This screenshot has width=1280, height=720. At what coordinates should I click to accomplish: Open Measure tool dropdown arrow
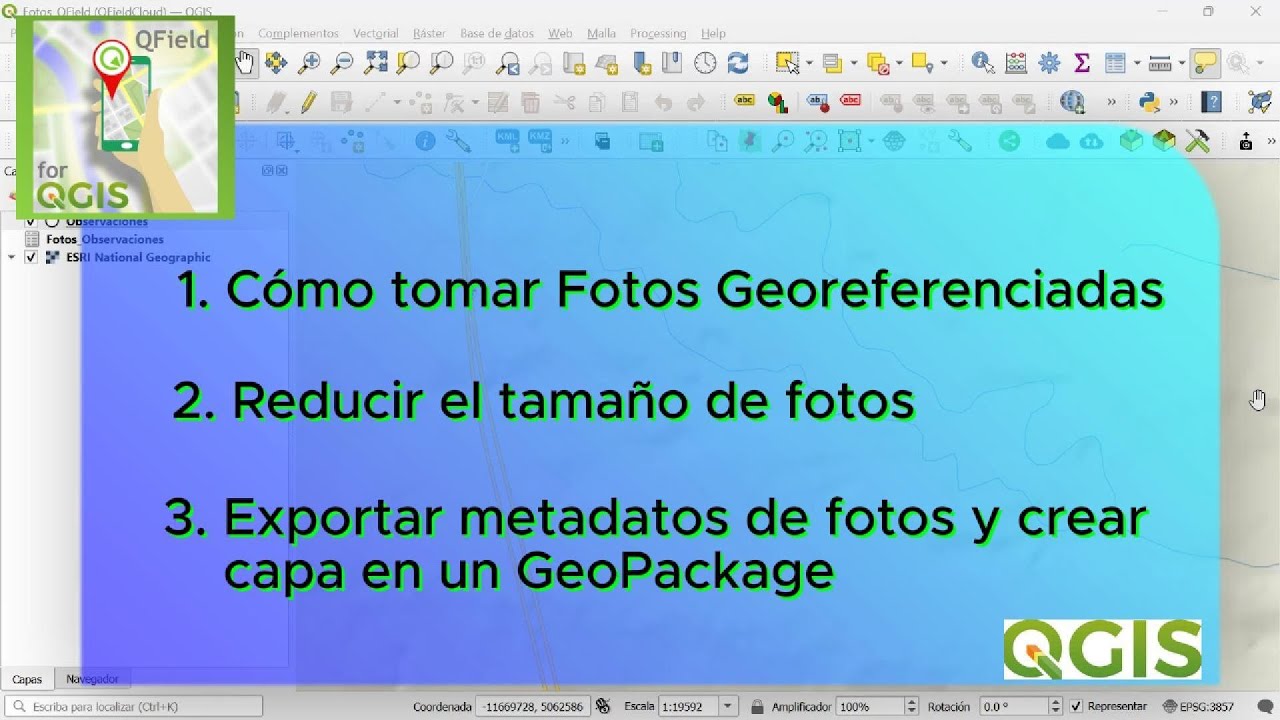pos(1181,63)
